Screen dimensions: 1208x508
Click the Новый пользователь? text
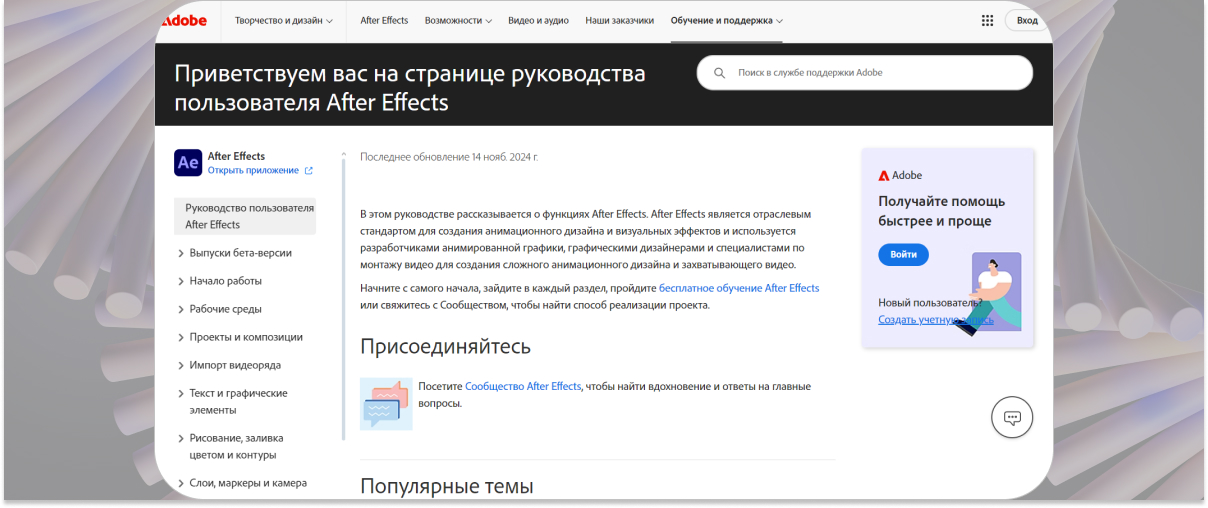click(x=930, y=302)
